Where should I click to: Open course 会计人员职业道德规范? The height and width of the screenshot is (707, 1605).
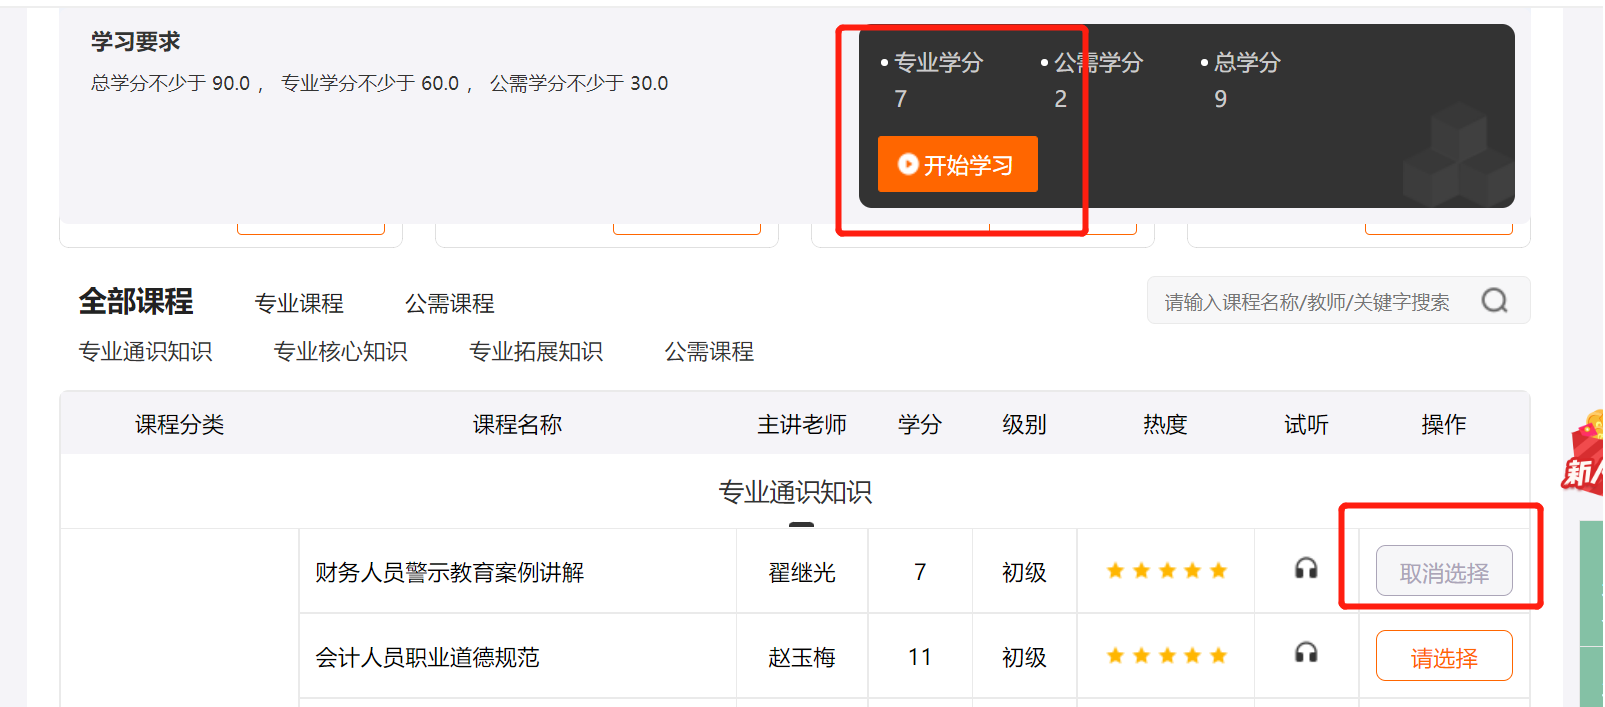click(x=427, y=658)
